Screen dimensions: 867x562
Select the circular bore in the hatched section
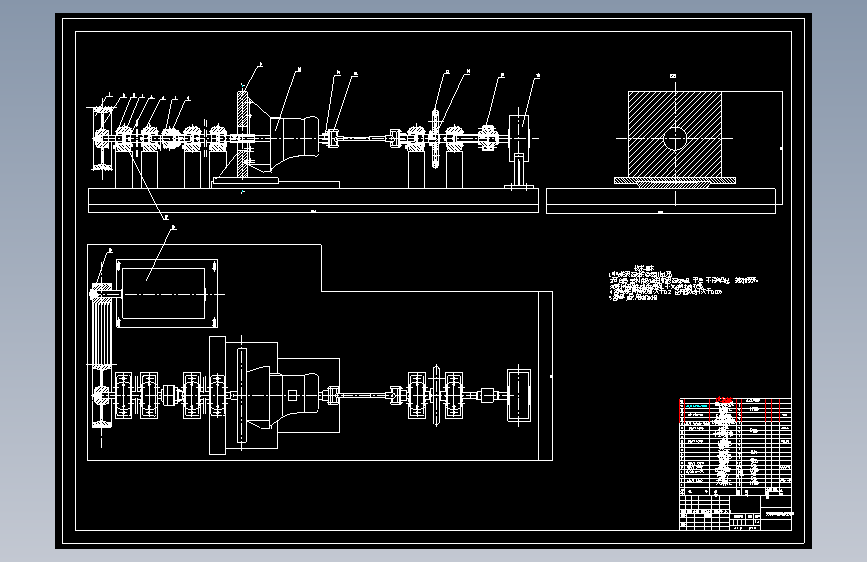coord(675,138)
